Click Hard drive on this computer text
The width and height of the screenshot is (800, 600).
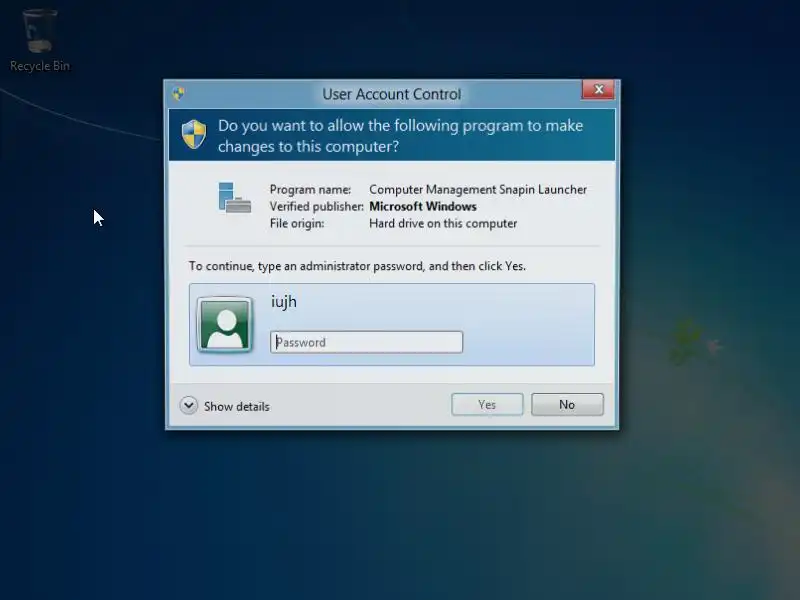(443, 223)
